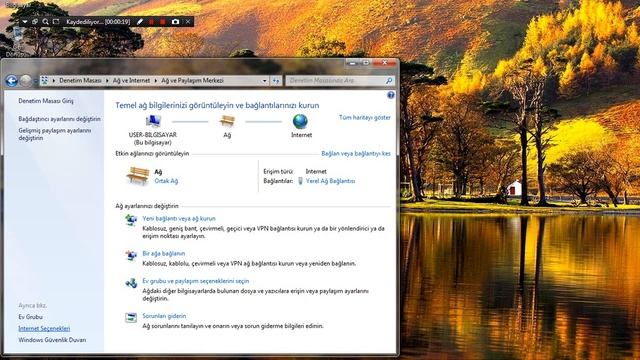Stop the screen recording
Image resolution: width=640 pixels, height=360 pixels.
point(162,22)
